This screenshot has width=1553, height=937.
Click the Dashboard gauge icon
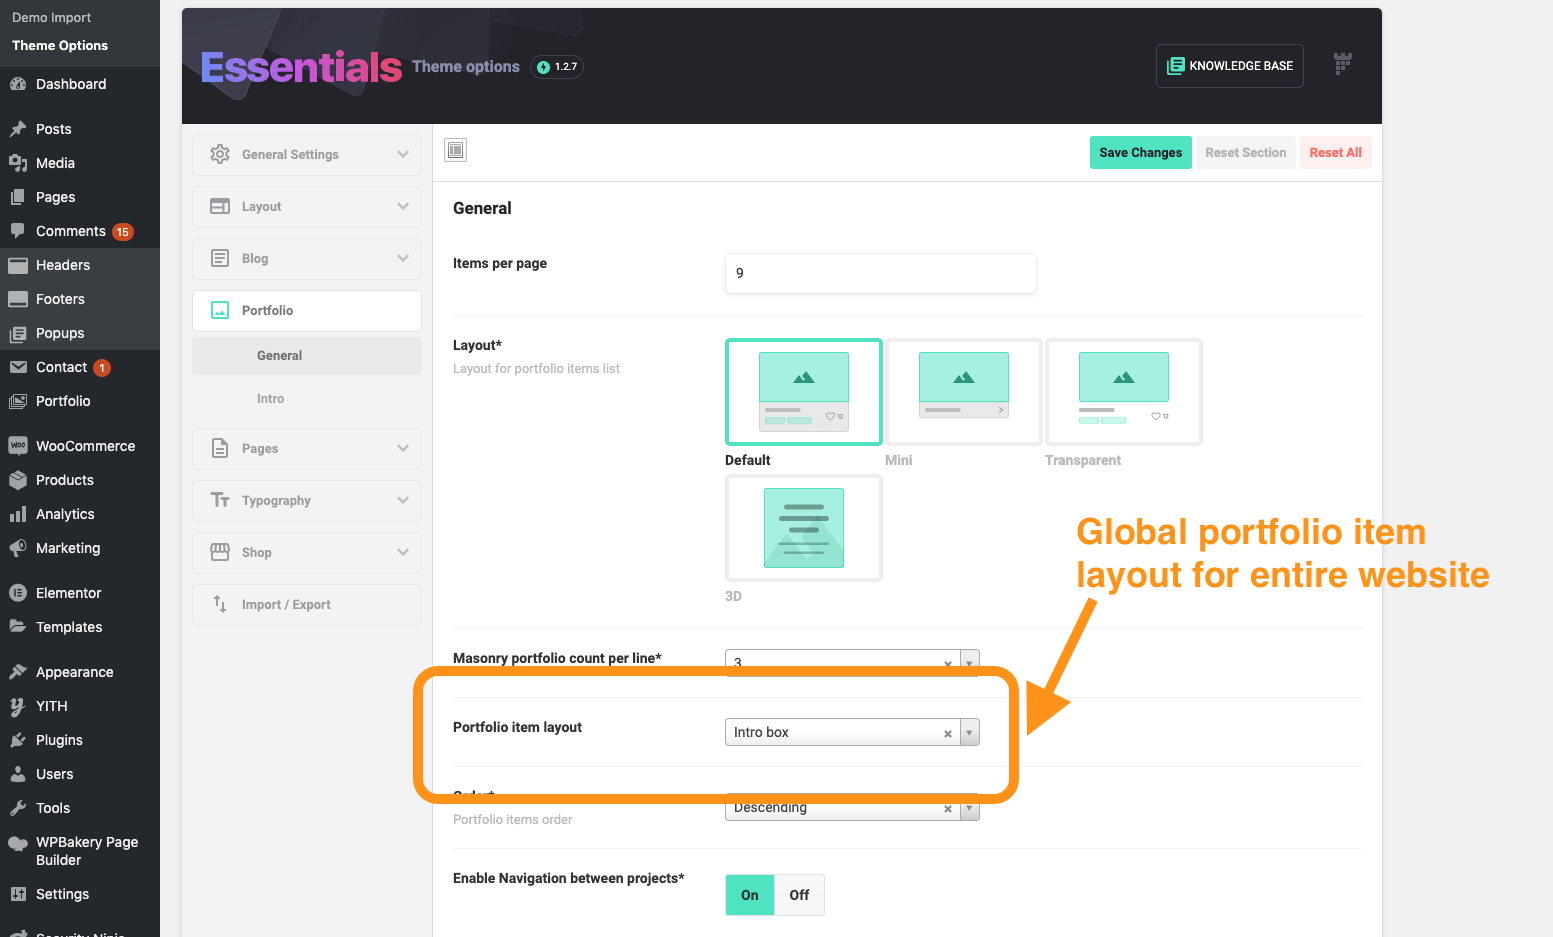pos(18,84)
